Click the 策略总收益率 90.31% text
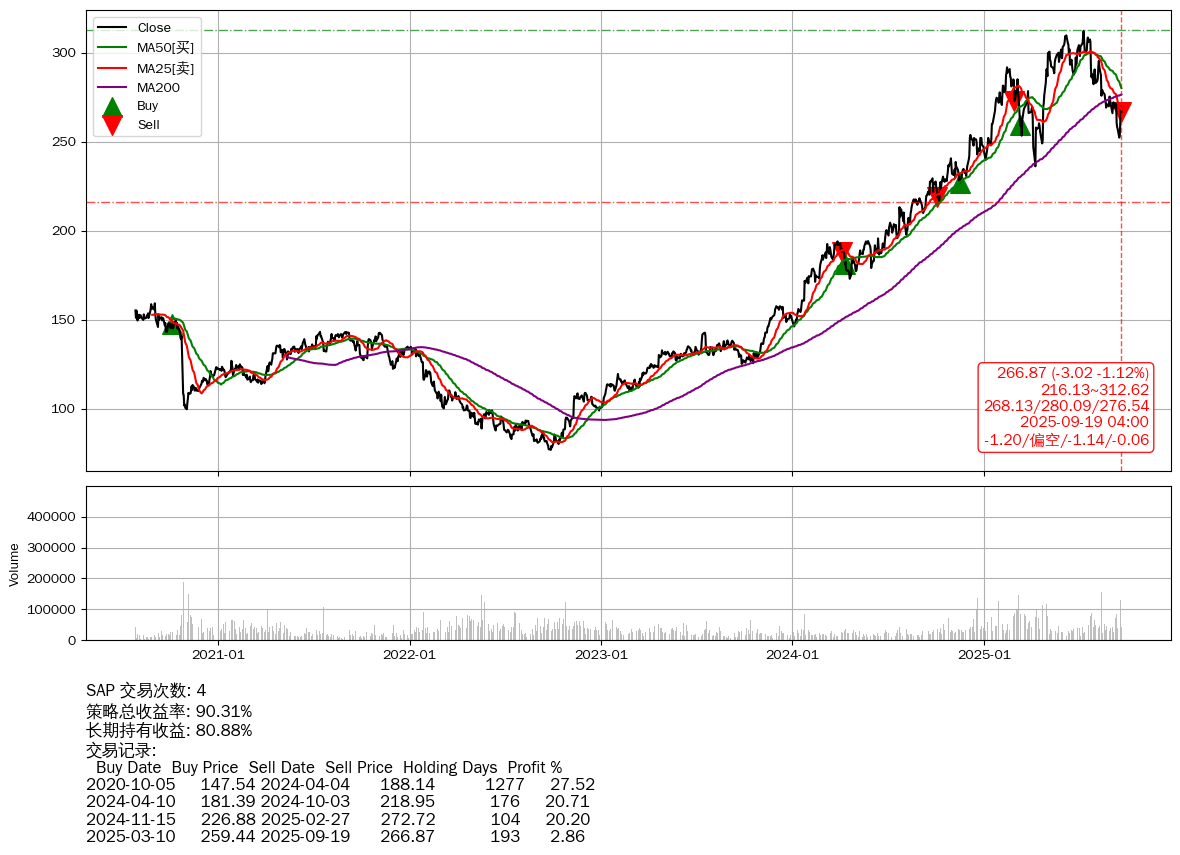1180x855 pixels. 169,711
